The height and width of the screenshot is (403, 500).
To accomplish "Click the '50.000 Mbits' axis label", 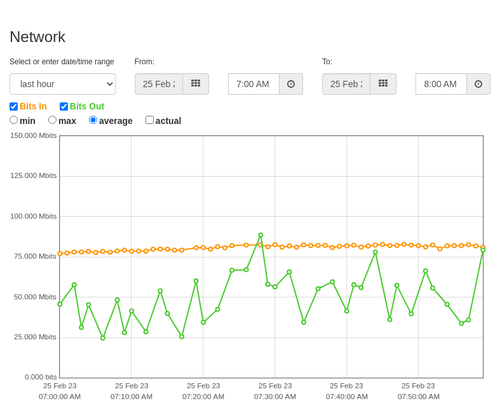I will (x=35, y=297).
